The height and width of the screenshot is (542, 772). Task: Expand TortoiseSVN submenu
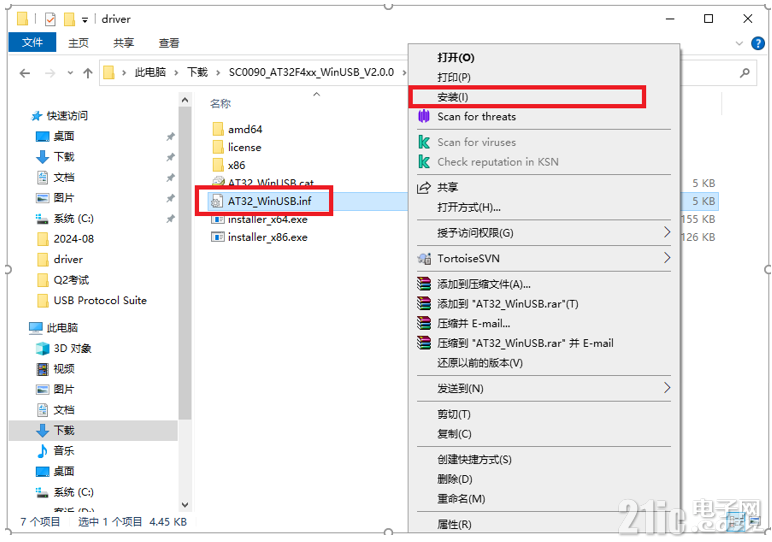point(544,258)
